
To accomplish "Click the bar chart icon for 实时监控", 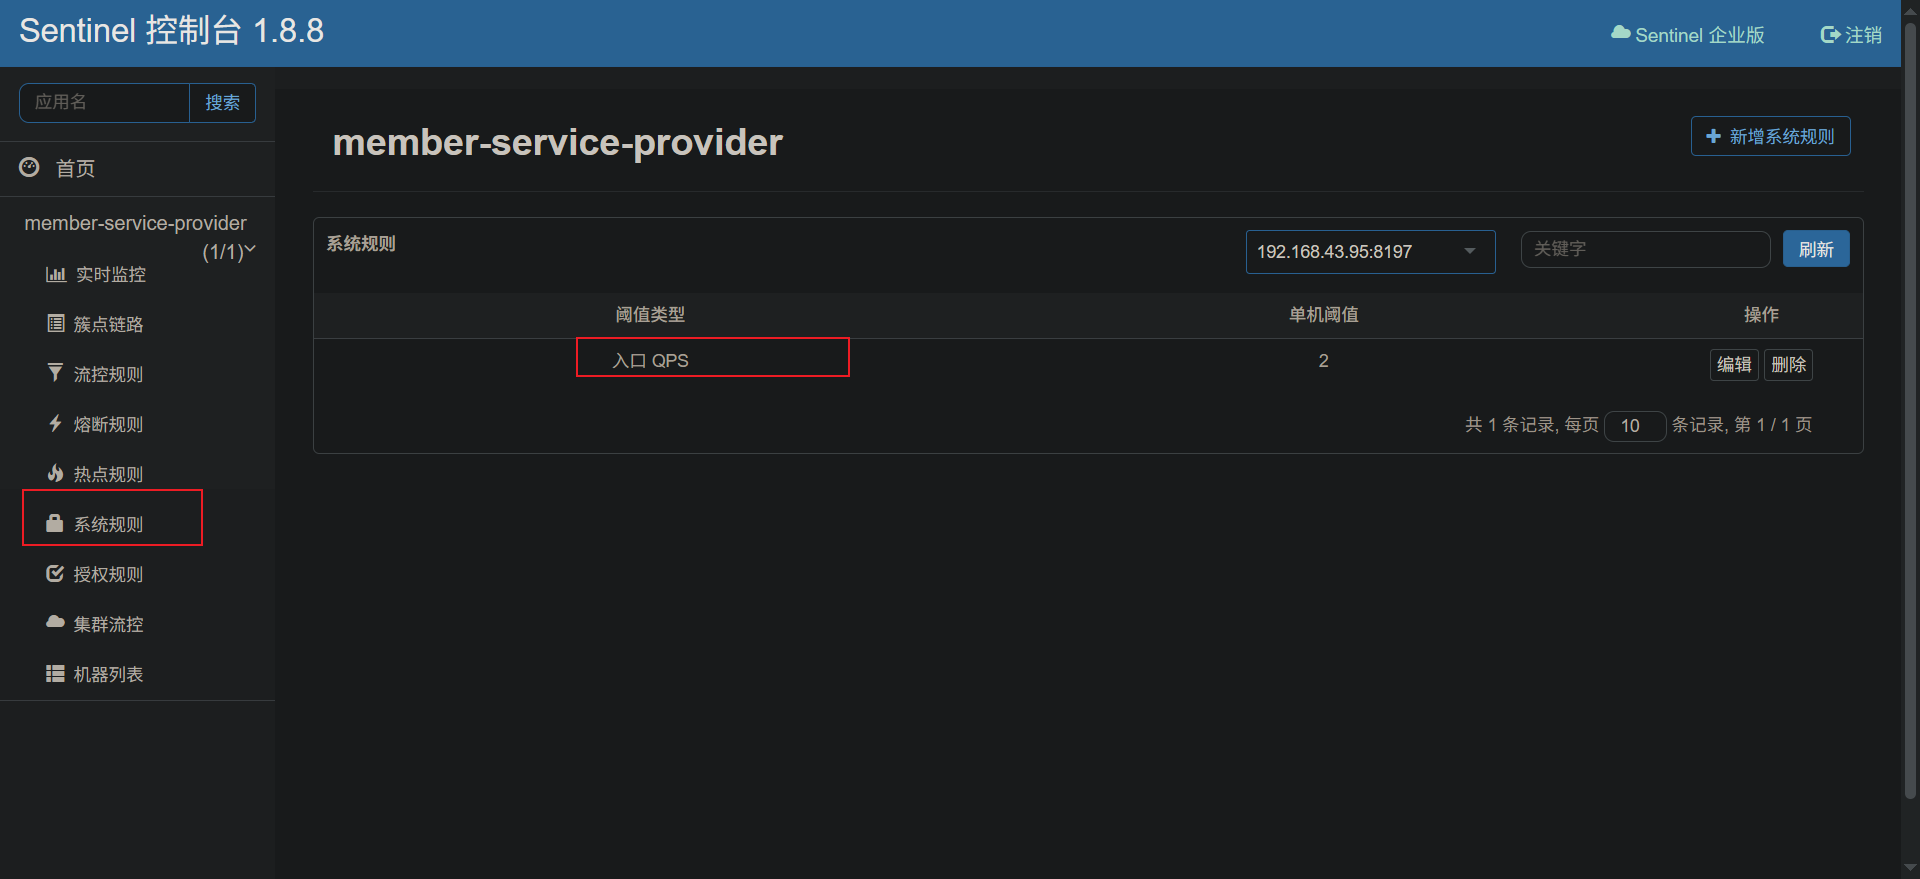I will pos(56,275).
